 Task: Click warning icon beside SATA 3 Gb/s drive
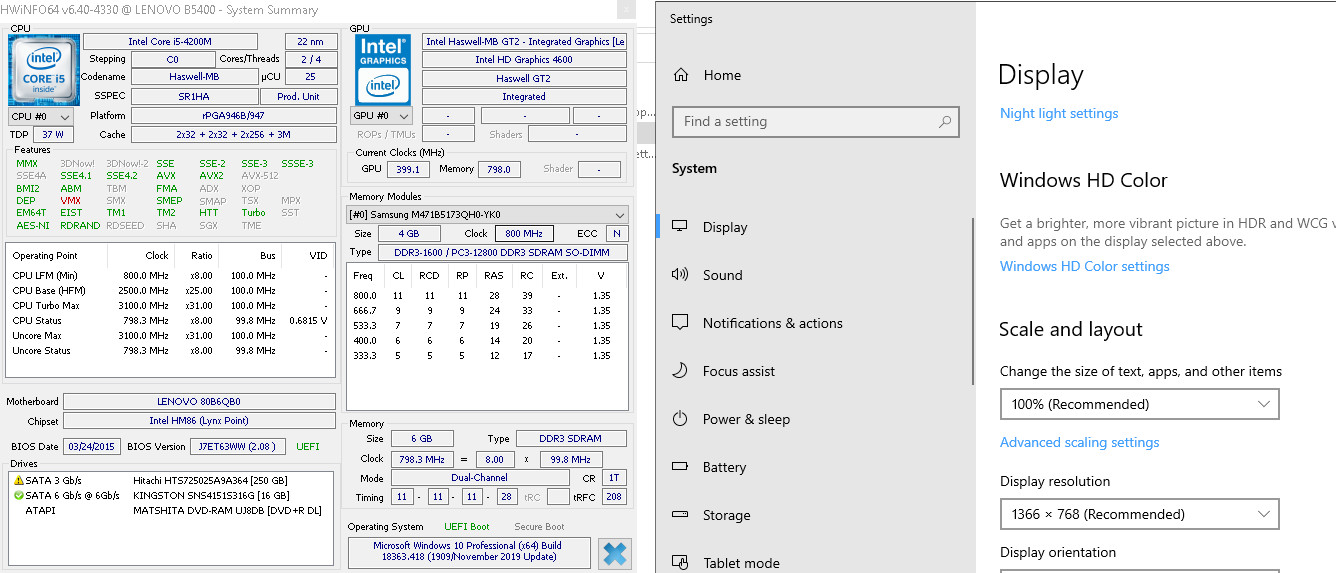point(18,480)
